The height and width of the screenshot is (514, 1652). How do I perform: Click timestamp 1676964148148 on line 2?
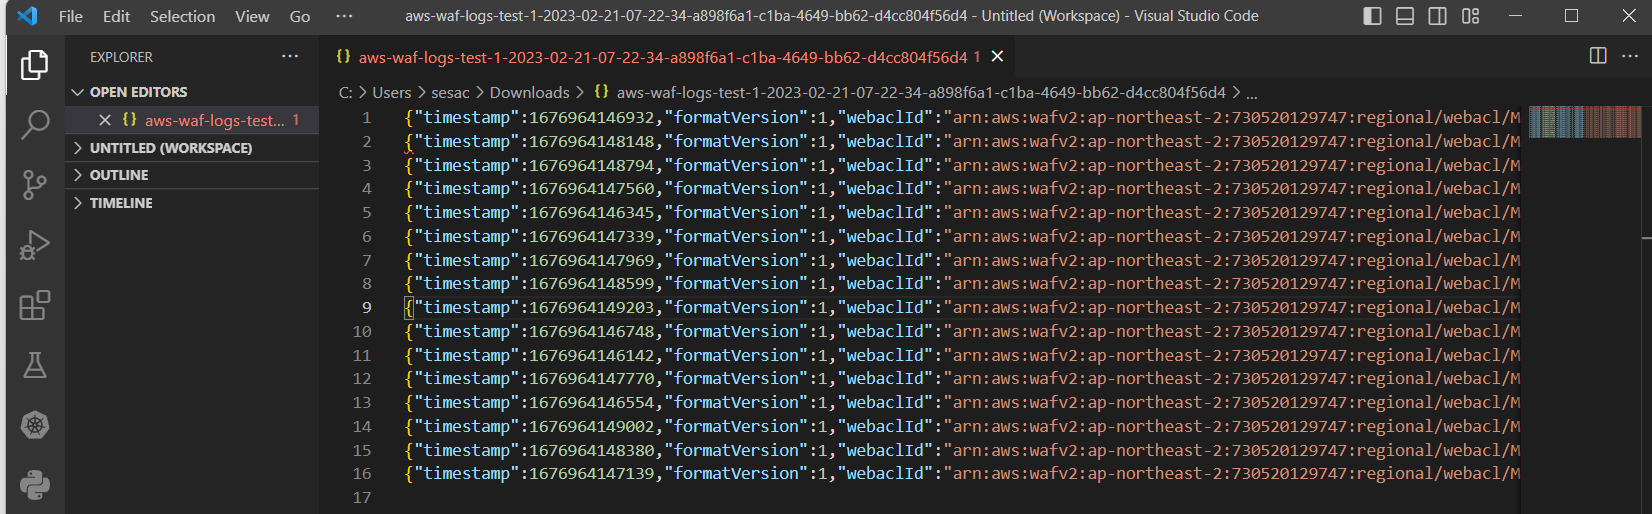592,141
